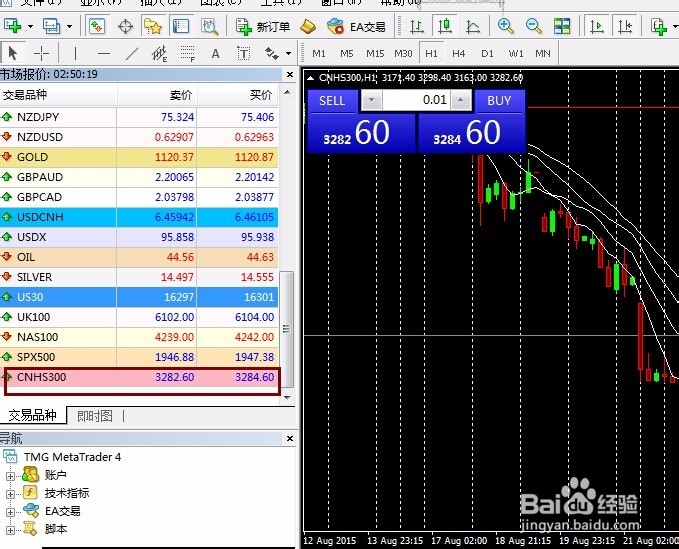Tile chart windows icon
This screenshot has height=549, width=679.
pos(562,26)
